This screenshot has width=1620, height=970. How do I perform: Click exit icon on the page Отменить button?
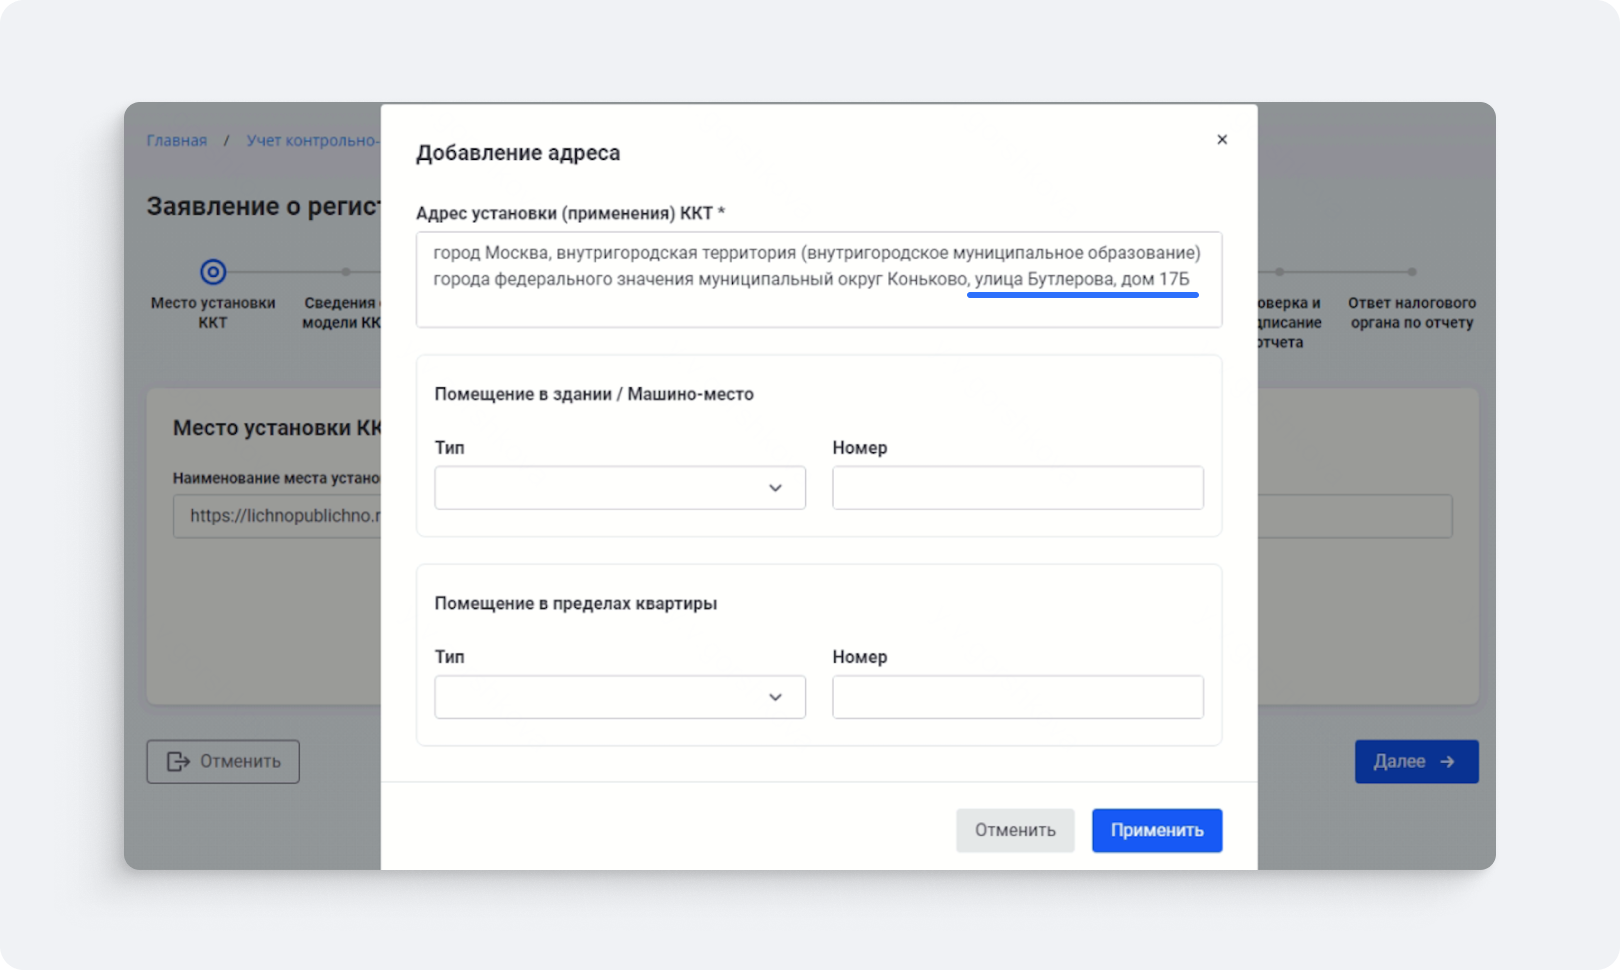point(178,762)
